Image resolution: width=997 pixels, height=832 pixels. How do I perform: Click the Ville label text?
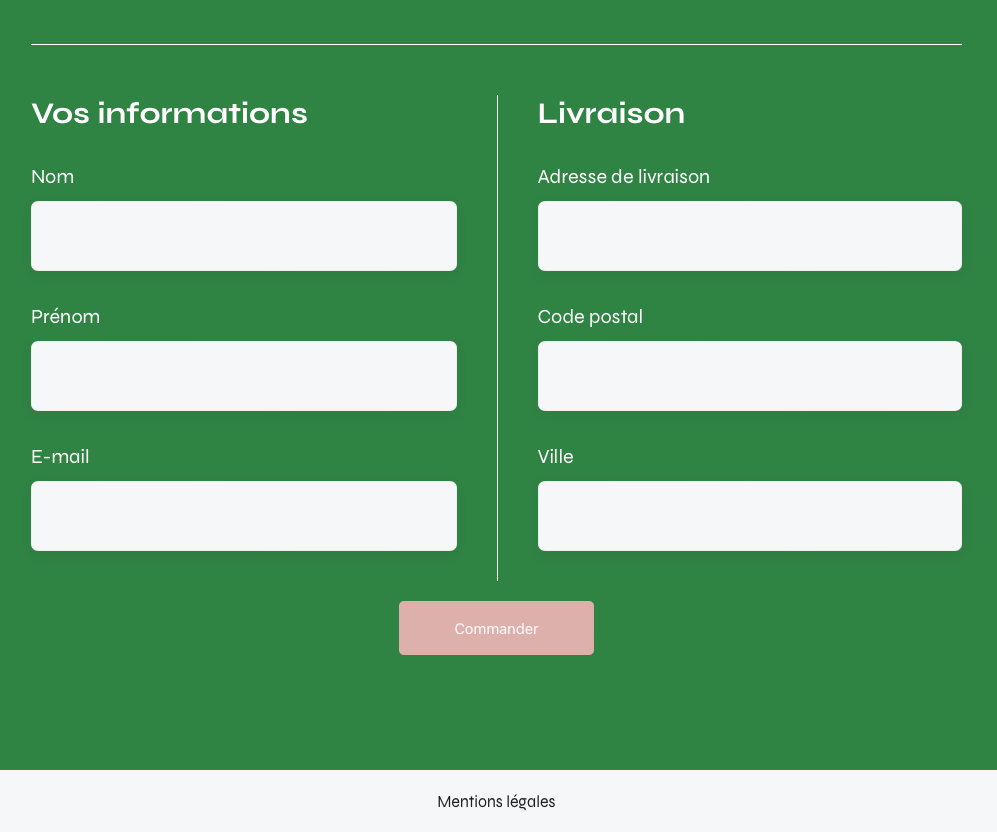[x=555, y=457]
